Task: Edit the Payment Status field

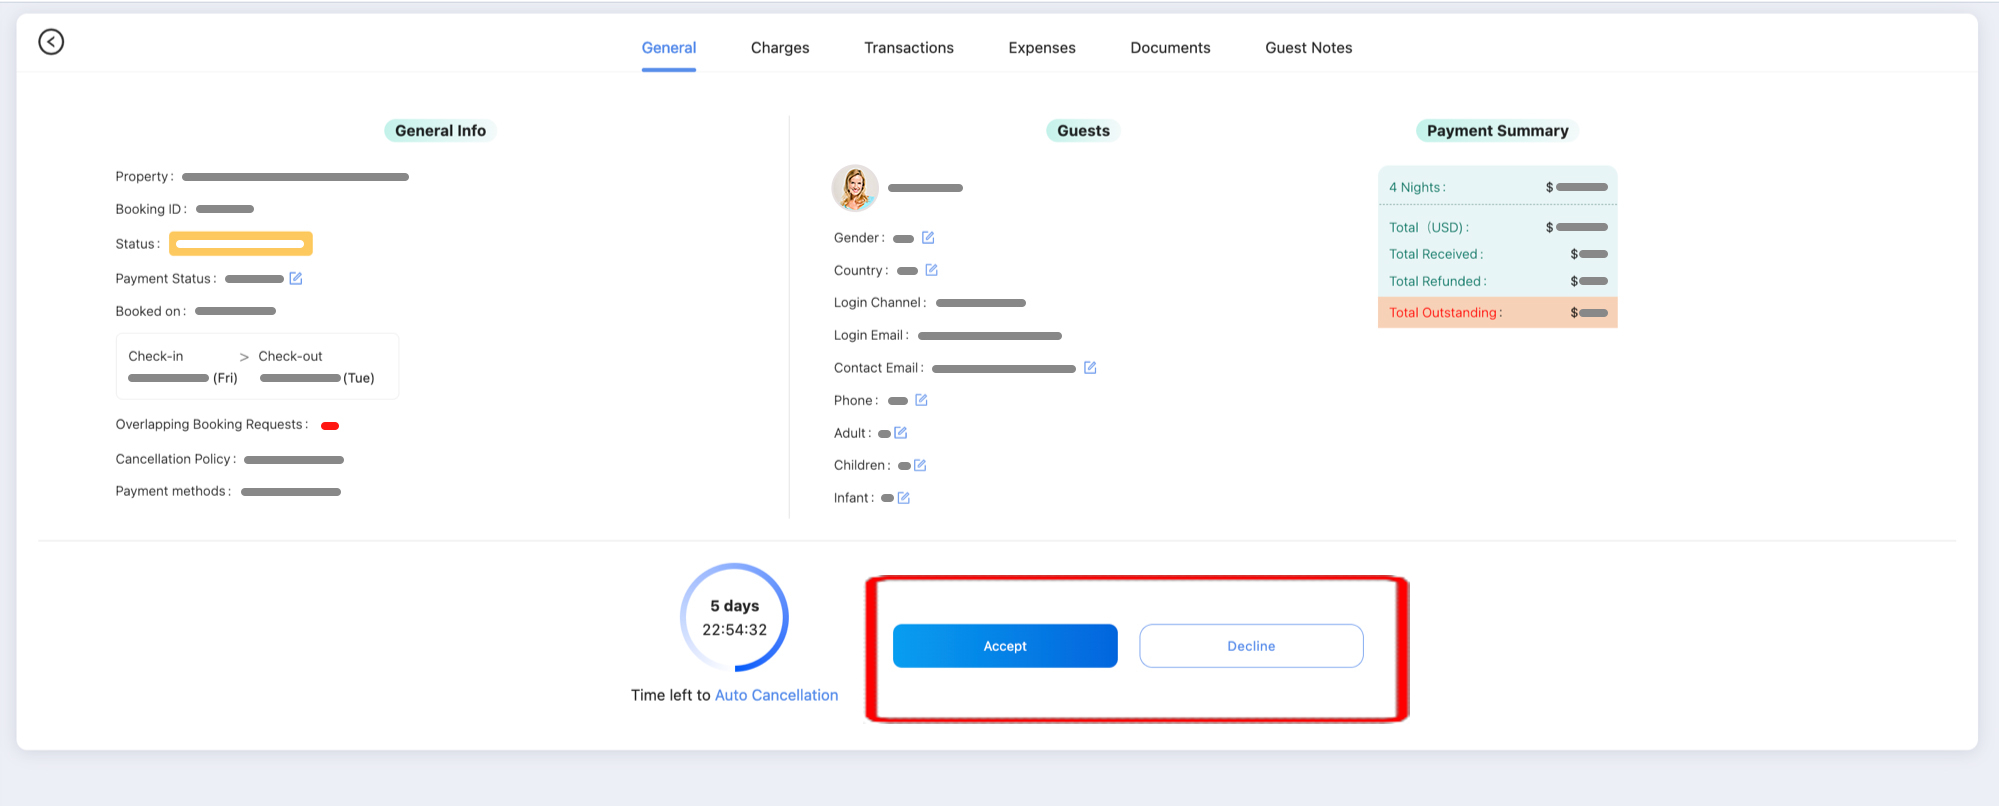Action: coord(296,279)
